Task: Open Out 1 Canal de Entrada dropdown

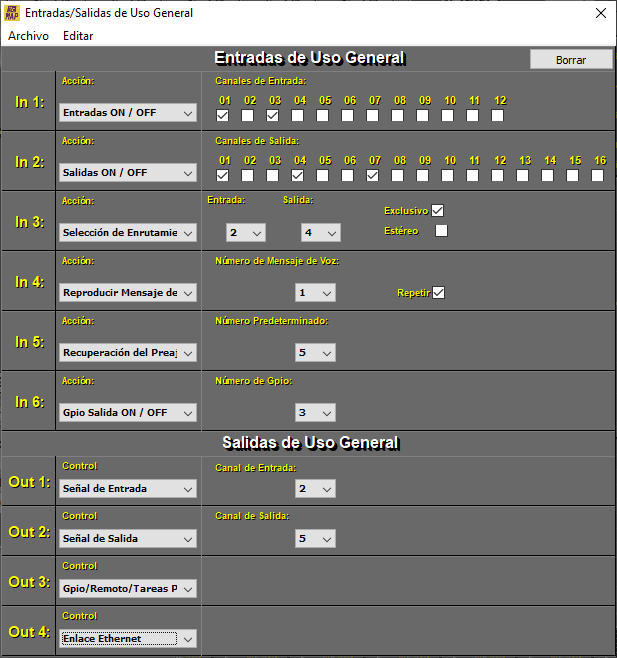Action: coord(315,489)
